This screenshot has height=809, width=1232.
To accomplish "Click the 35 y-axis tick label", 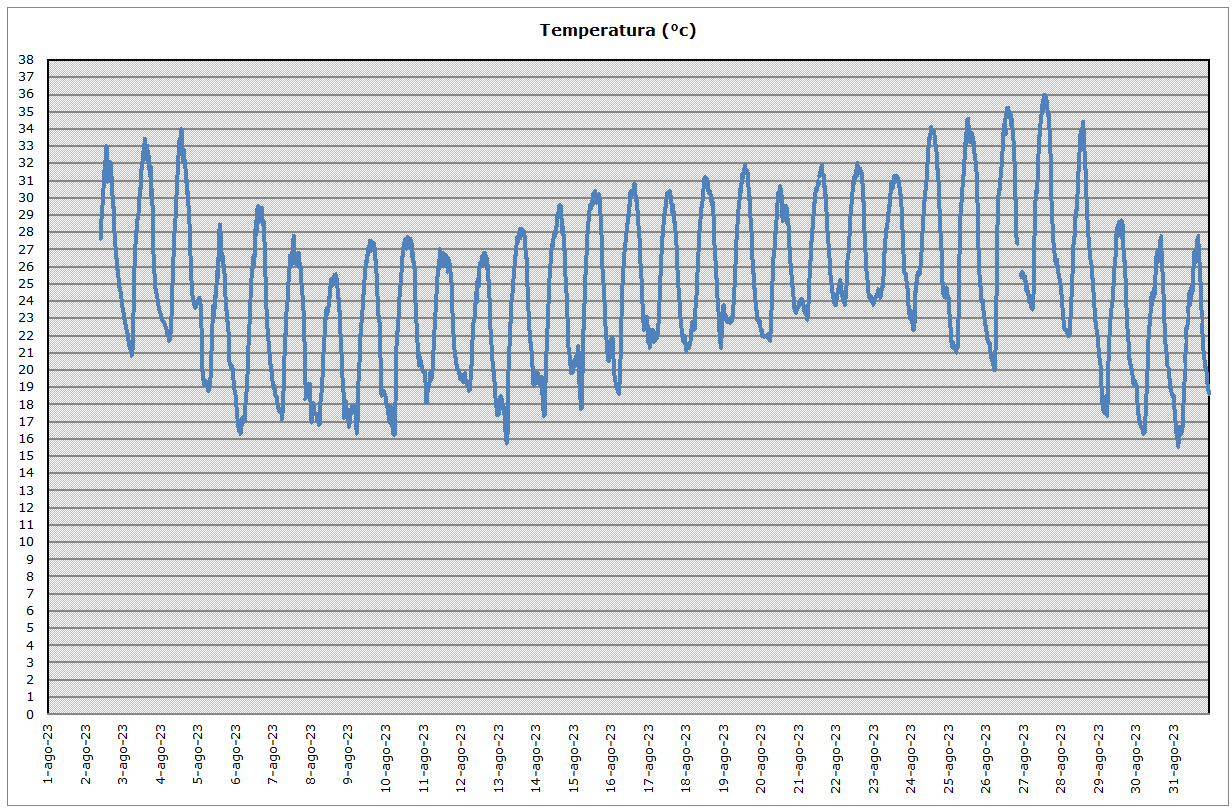I will pyautogui.click(x=27, y=111).
